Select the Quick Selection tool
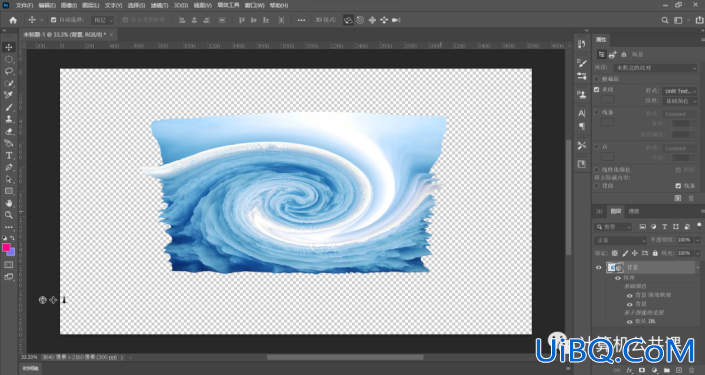The image size is (705, 375). 9,83
